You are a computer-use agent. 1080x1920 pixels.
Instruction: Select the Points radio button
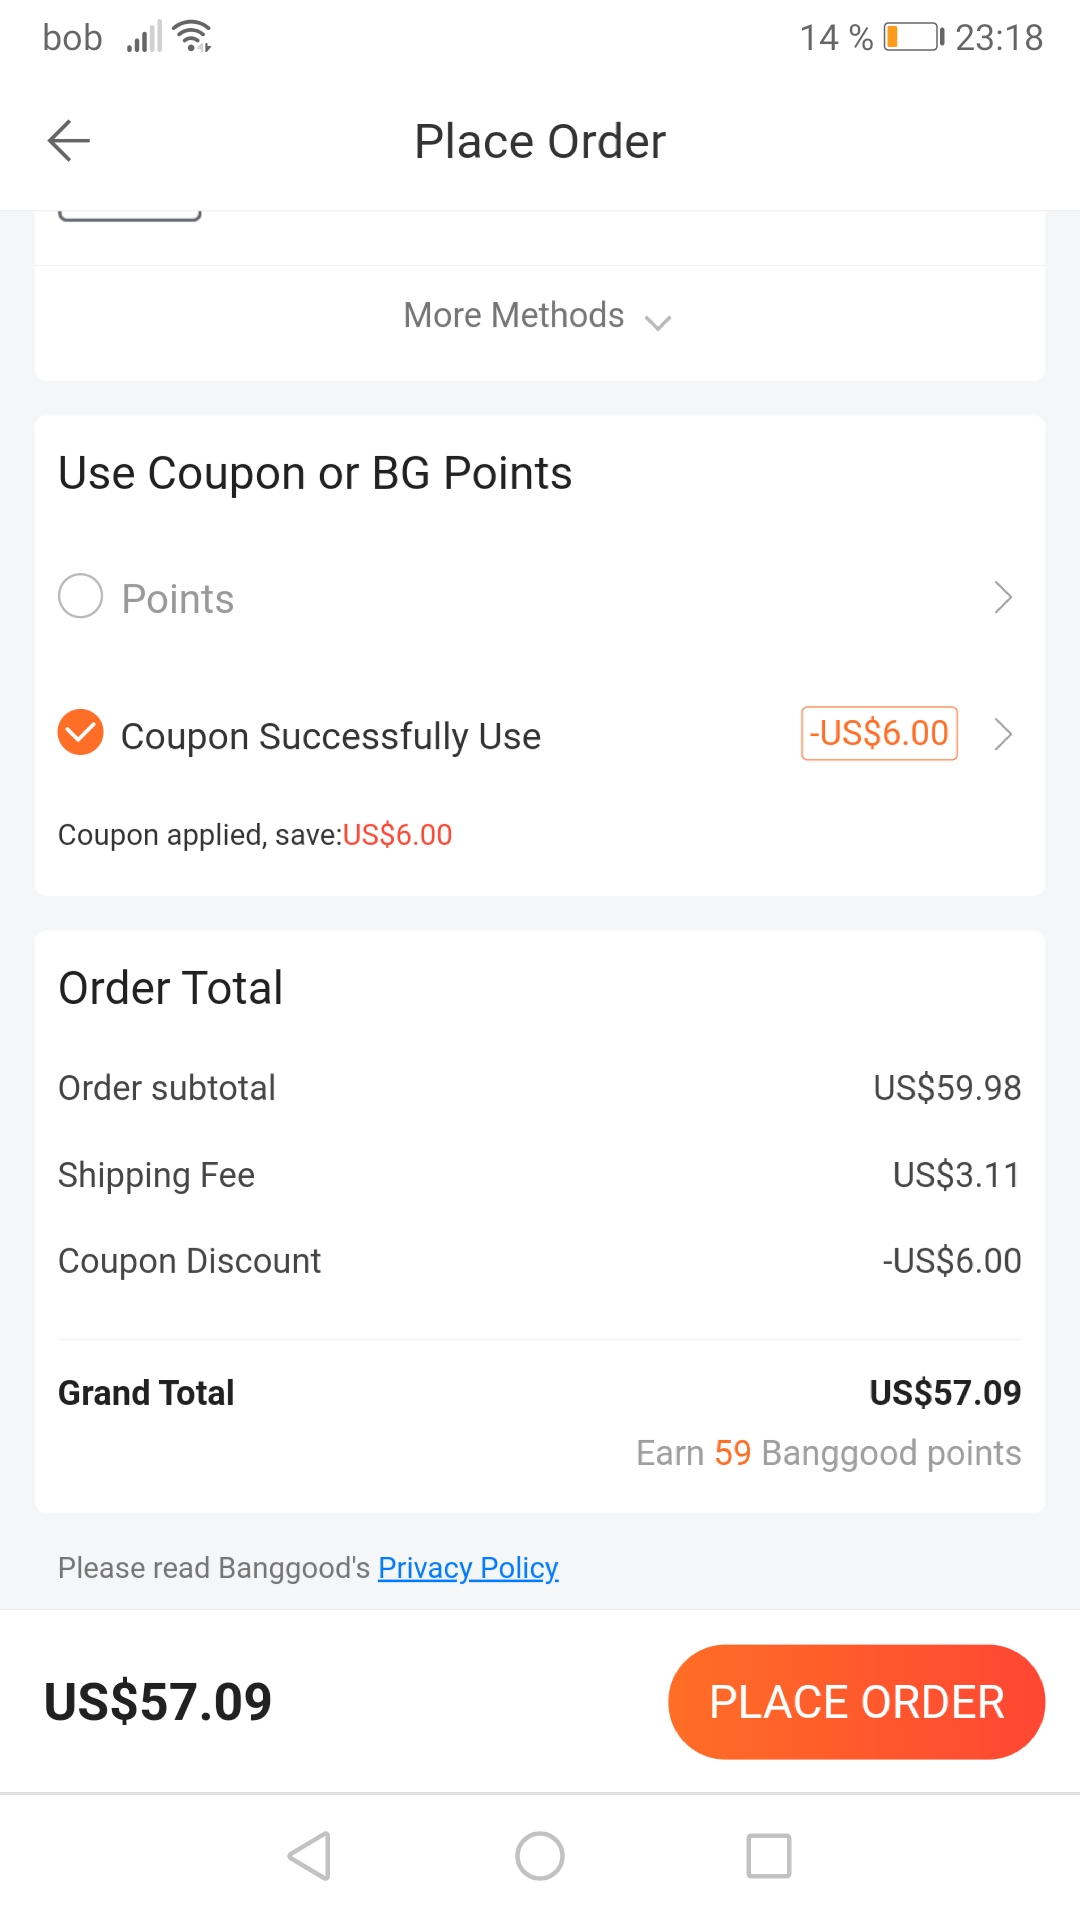pyautogui.click(x=81, y=597)
